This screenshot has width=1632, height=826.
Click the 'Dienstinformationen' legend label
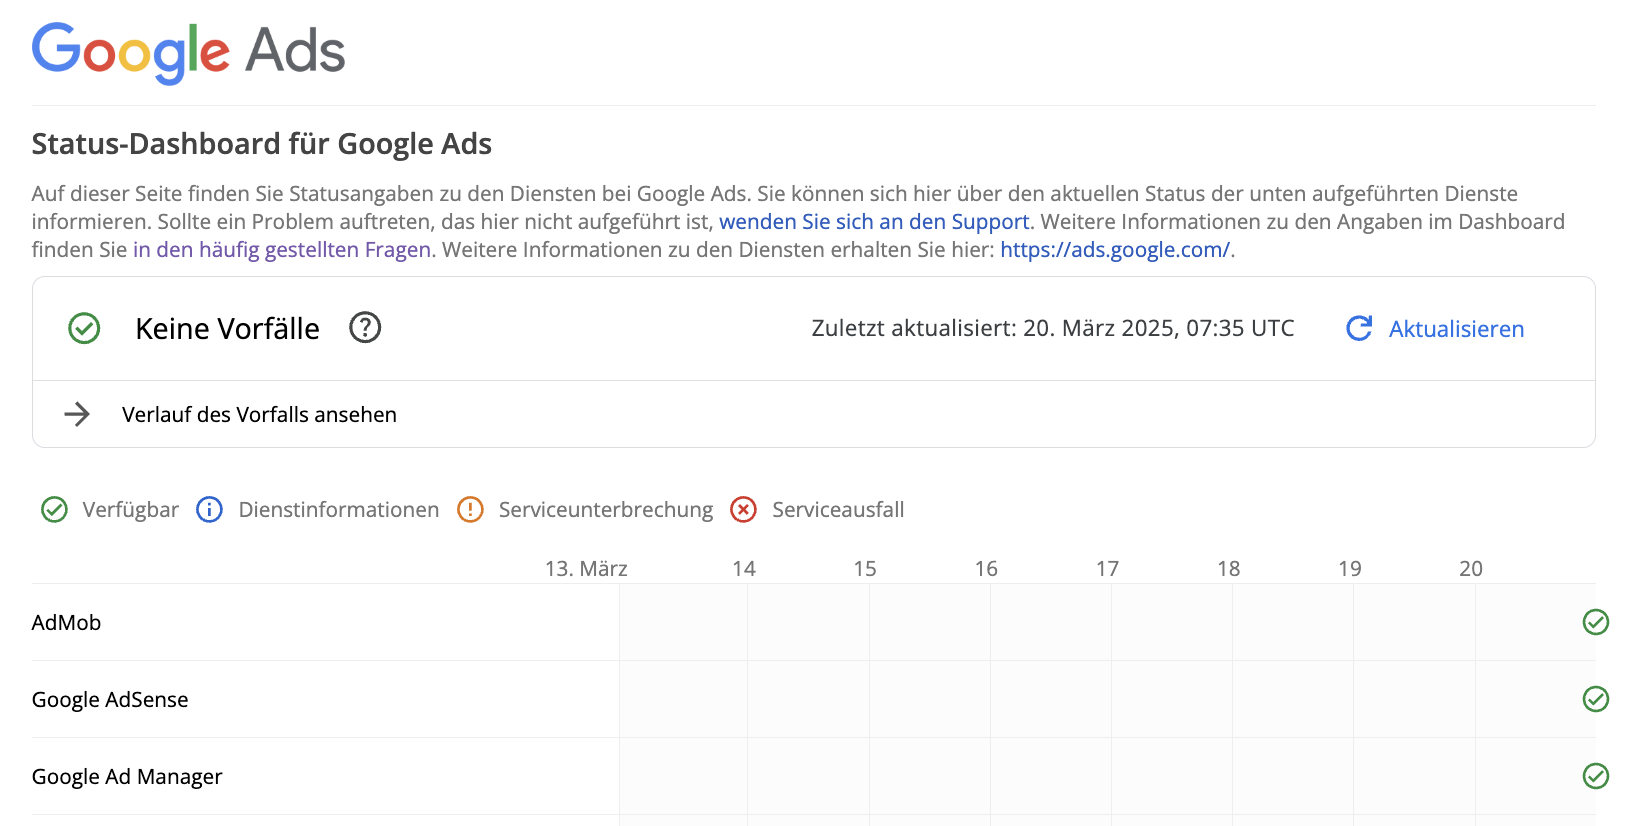coord(339,510)
